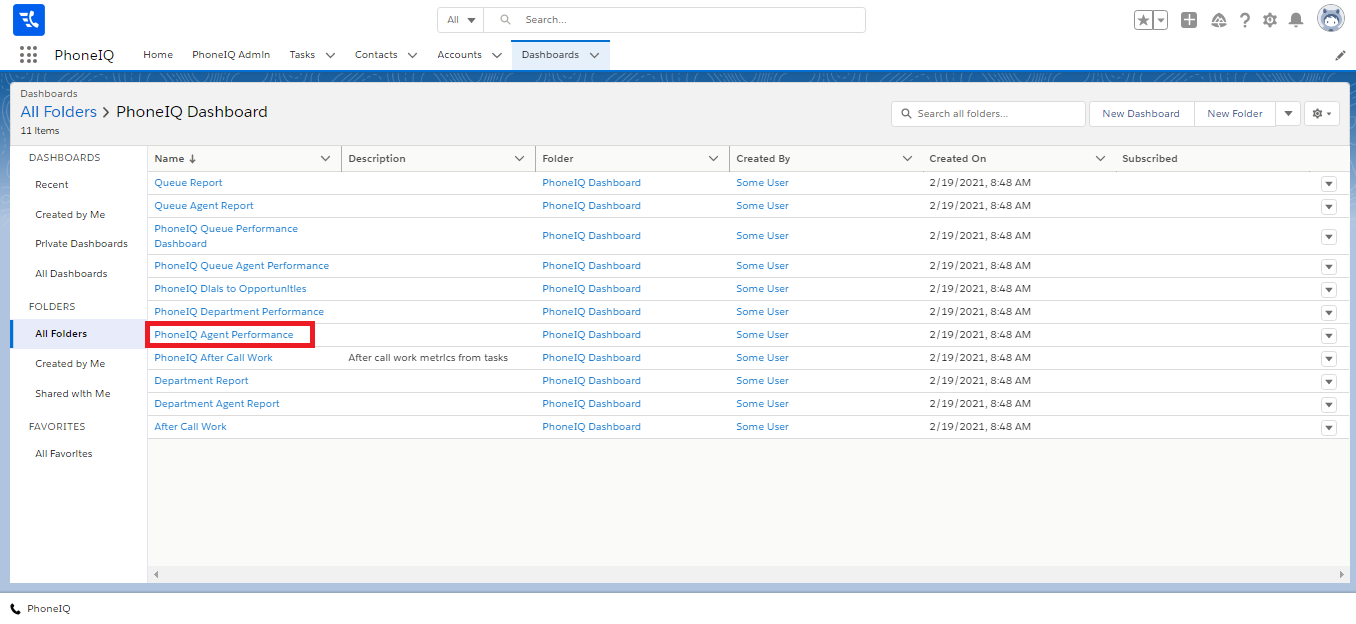Viewport: 1356px width, 624px height.
Task: Open the Global Actions plus icon
Action: (1189, 20)
